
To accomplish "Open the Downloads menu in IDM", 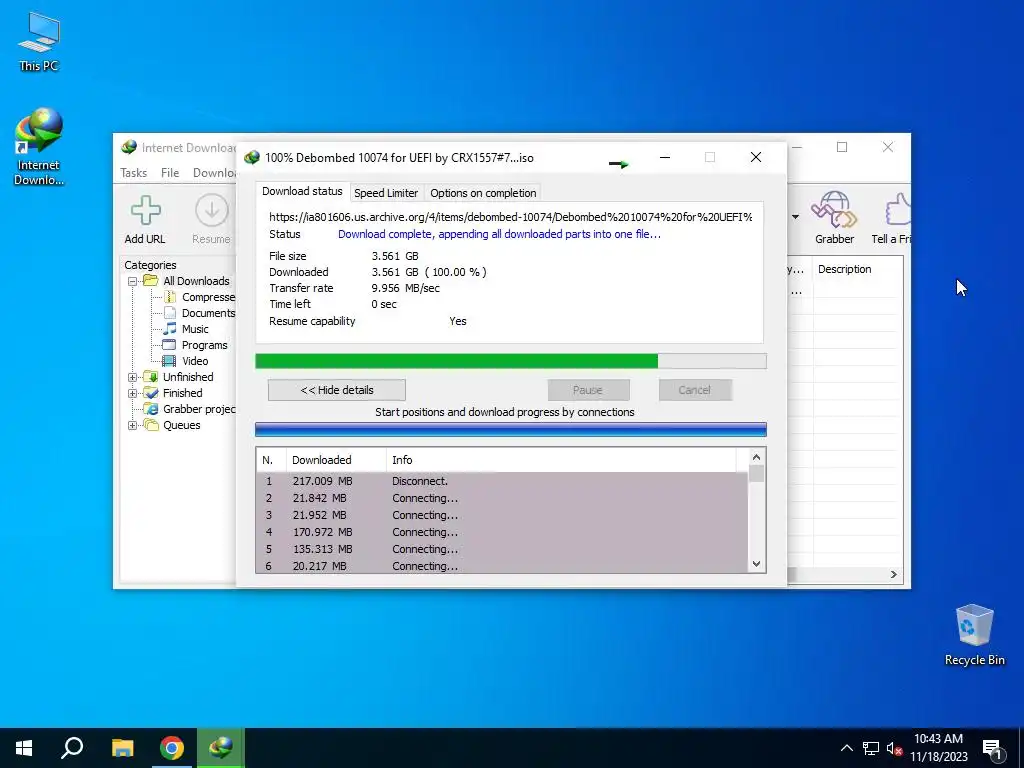I will pyautogui.click(x=214, y=173).
